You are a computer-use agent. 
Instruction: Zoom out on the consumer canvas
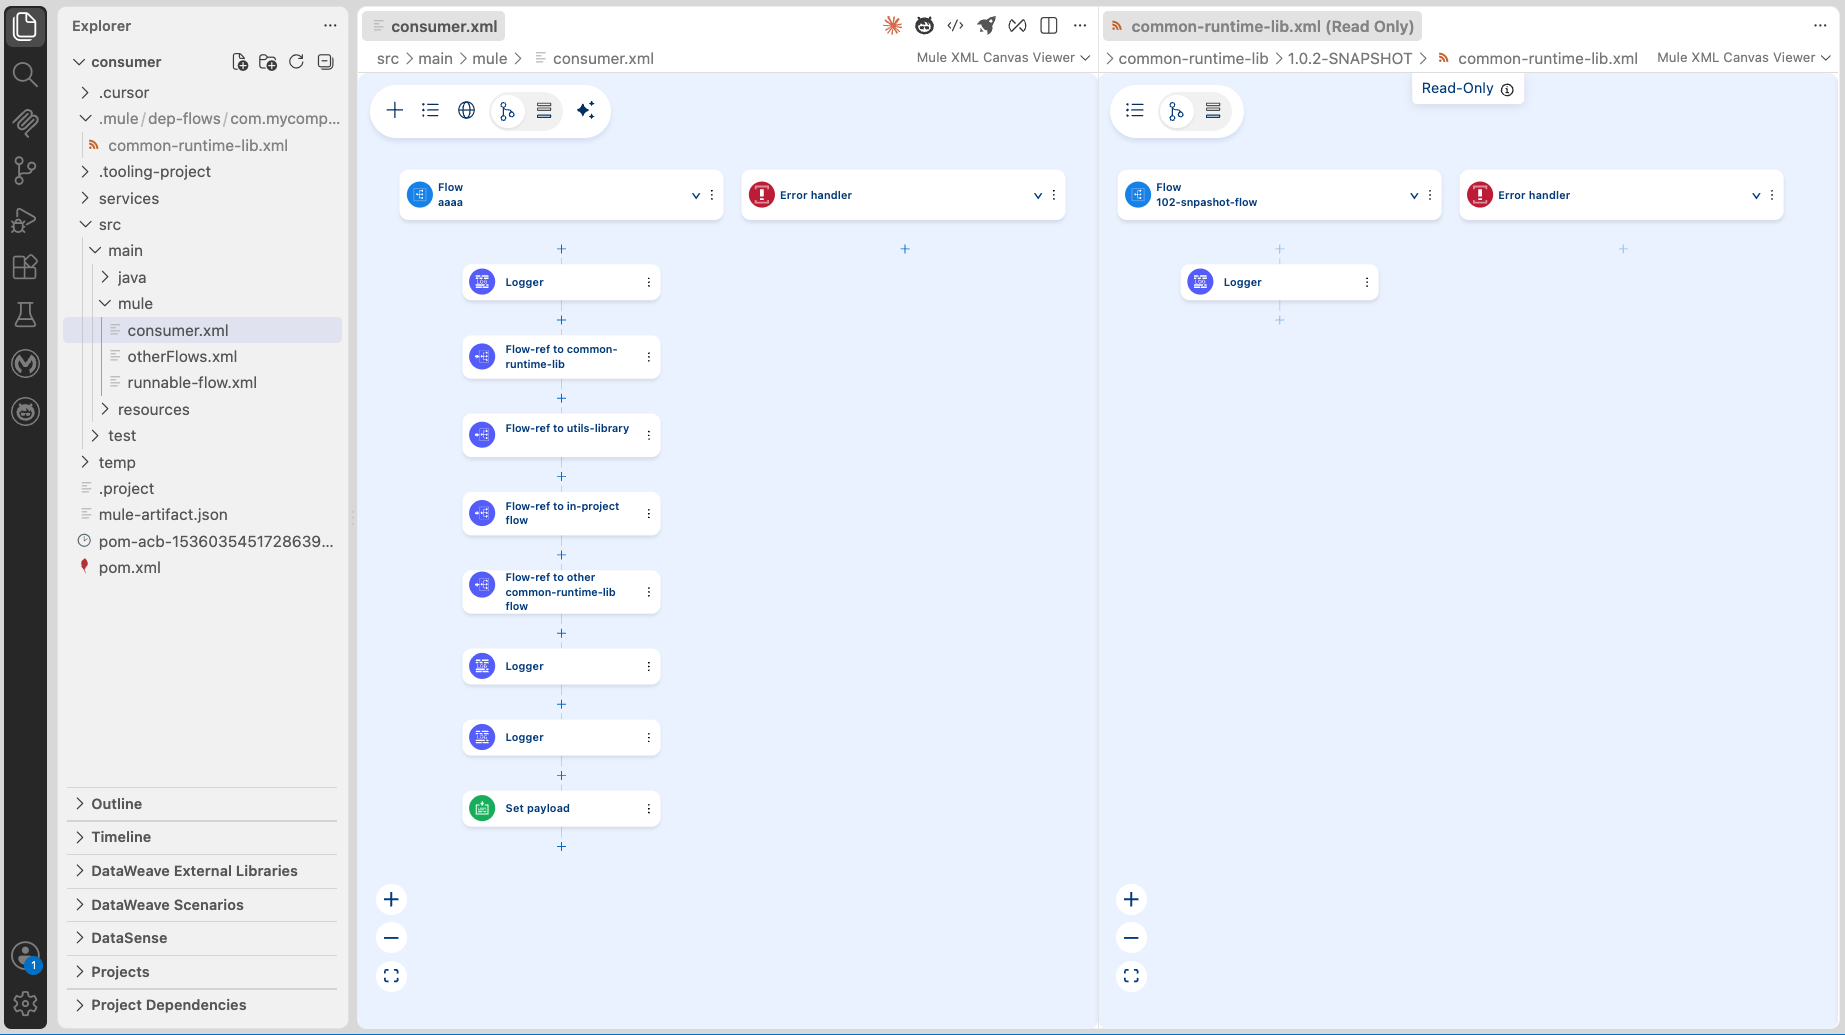(391, 938)
